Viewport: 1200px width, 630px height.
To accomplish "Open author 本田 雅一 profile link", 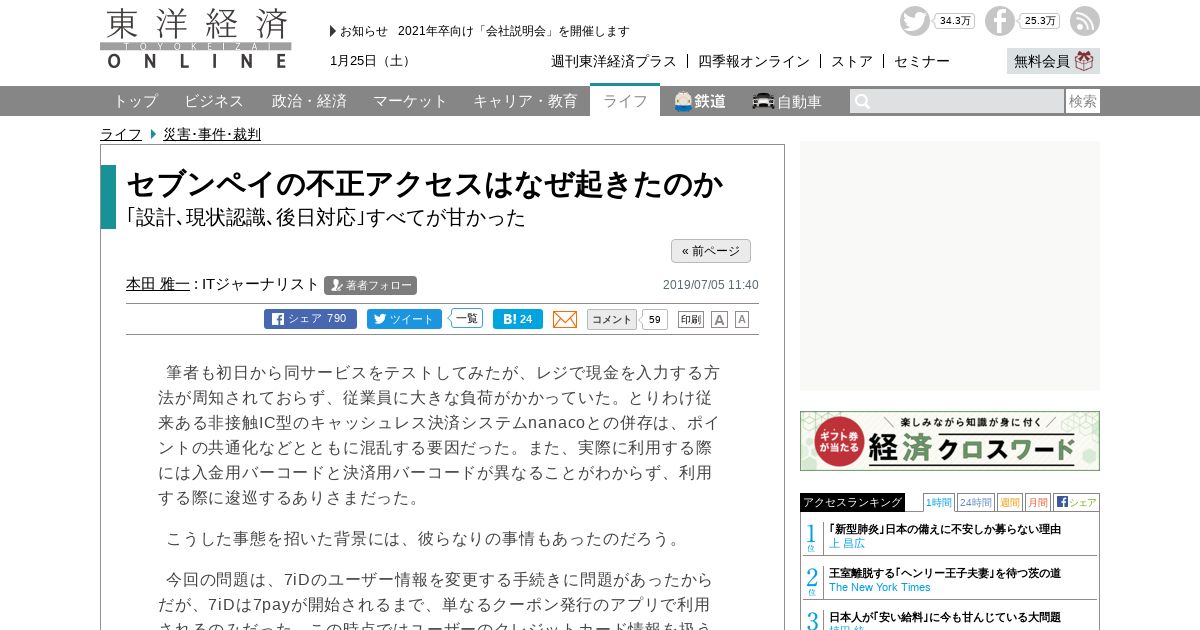I will (158, 284).
